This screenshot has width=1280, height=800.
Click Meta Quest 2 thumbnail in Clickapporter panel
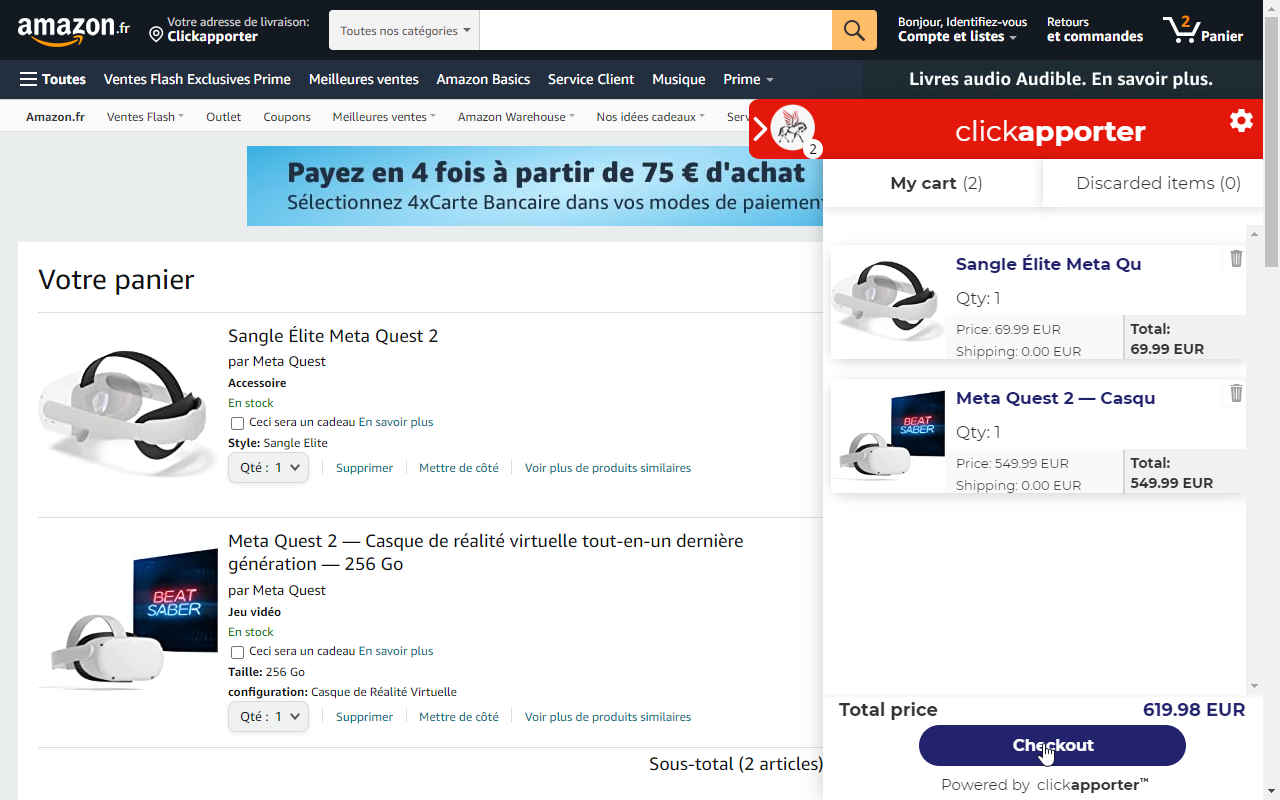[888, 436]
